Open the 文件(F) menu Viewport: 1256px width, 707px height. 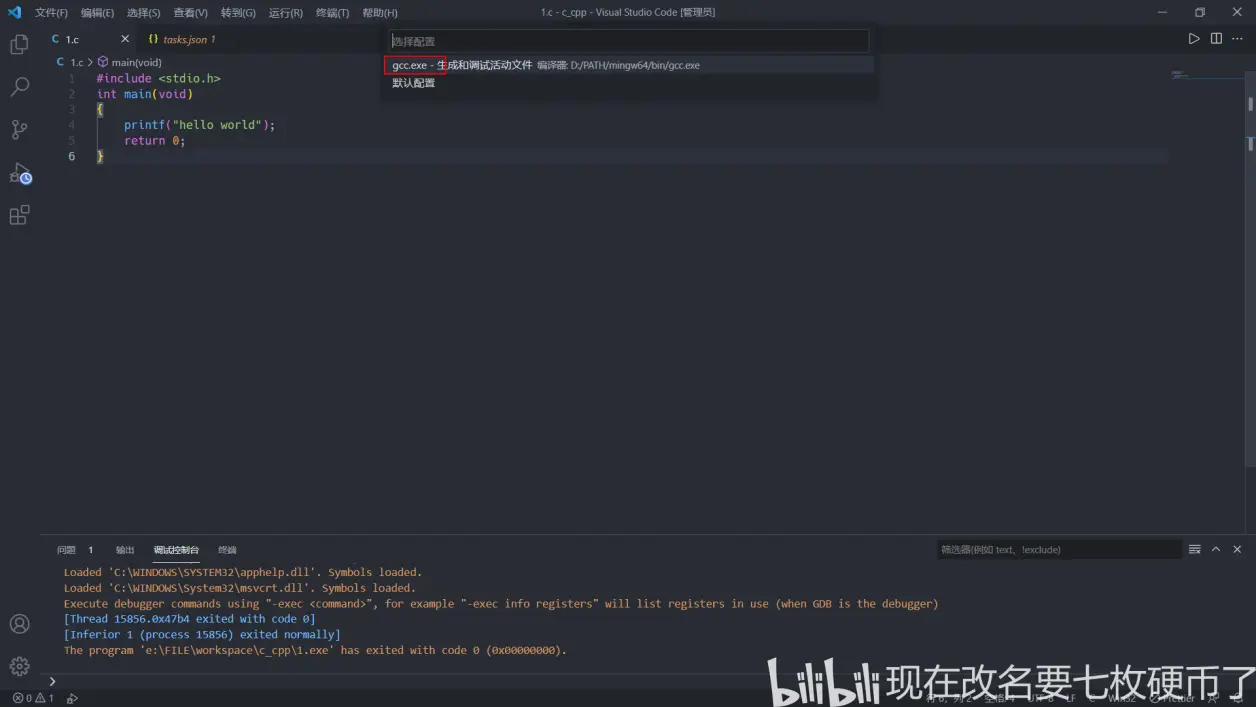pyautogui.click(x=51, y=12)
